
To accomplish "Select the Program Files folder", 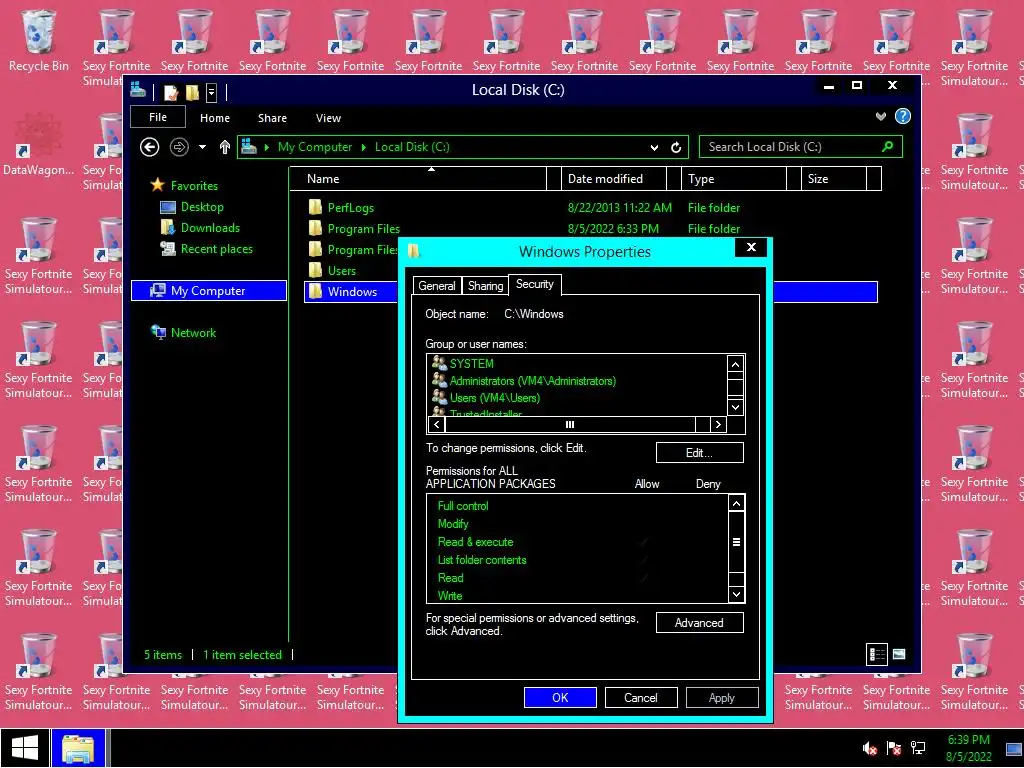I will coord(353,229).
